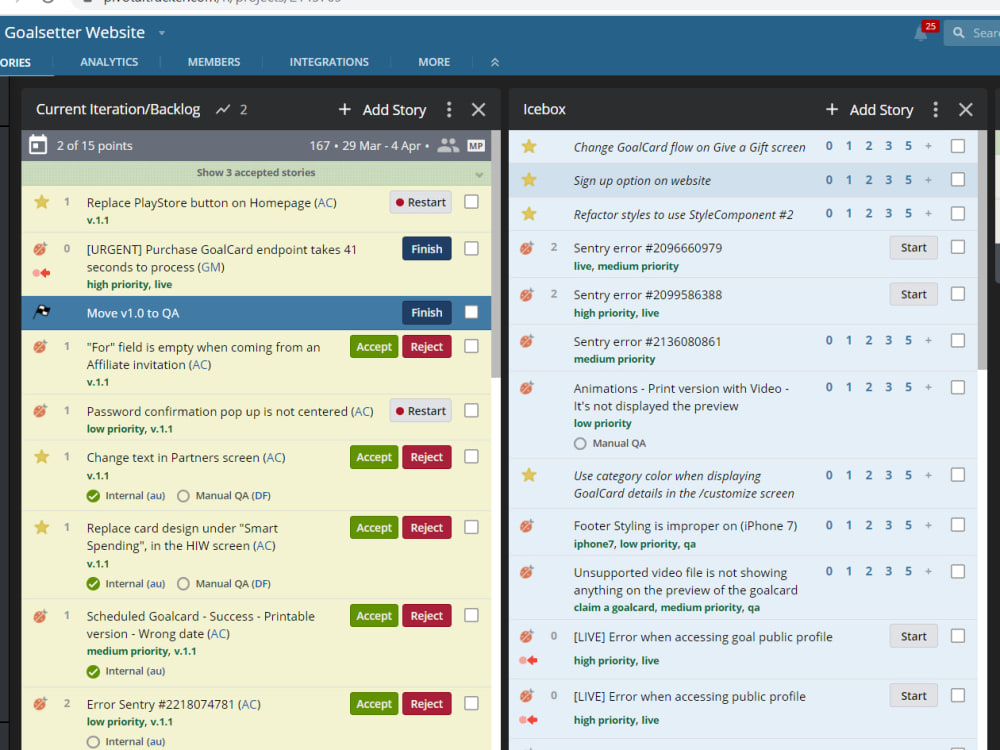Screen dimensions: 1000x750
Task: Select checkbox for Sign up option on website
Action: pos(958,179)
